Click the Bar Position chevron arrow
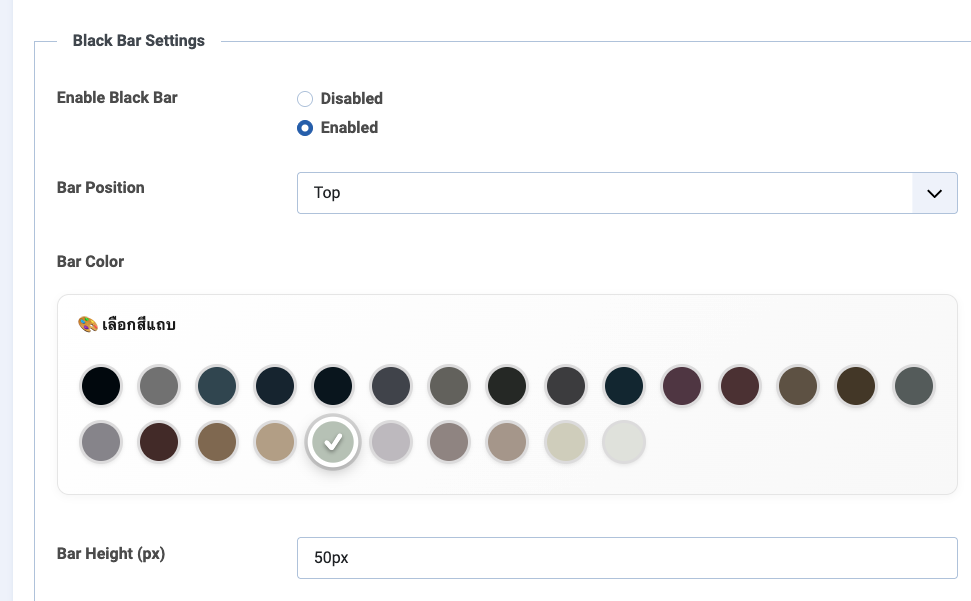Screen dimensions: 971x601 click(935, 193)
